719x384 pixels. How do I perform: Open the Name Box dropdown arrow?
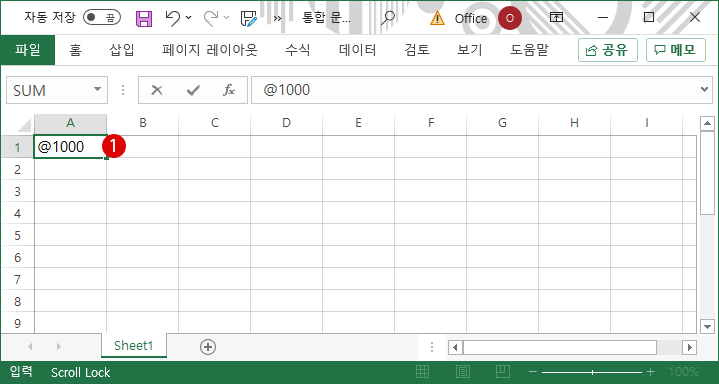point(97,90)
